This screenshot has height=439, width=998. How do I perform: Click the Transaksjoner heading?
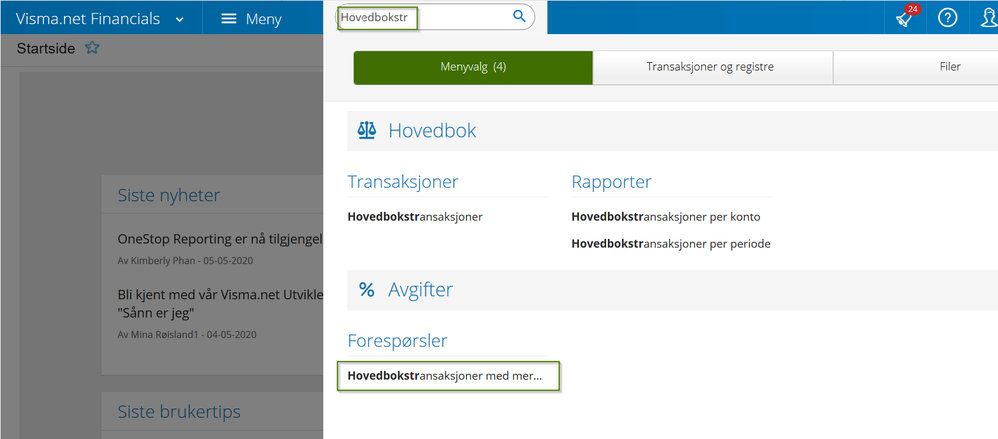tap(403, 182)
